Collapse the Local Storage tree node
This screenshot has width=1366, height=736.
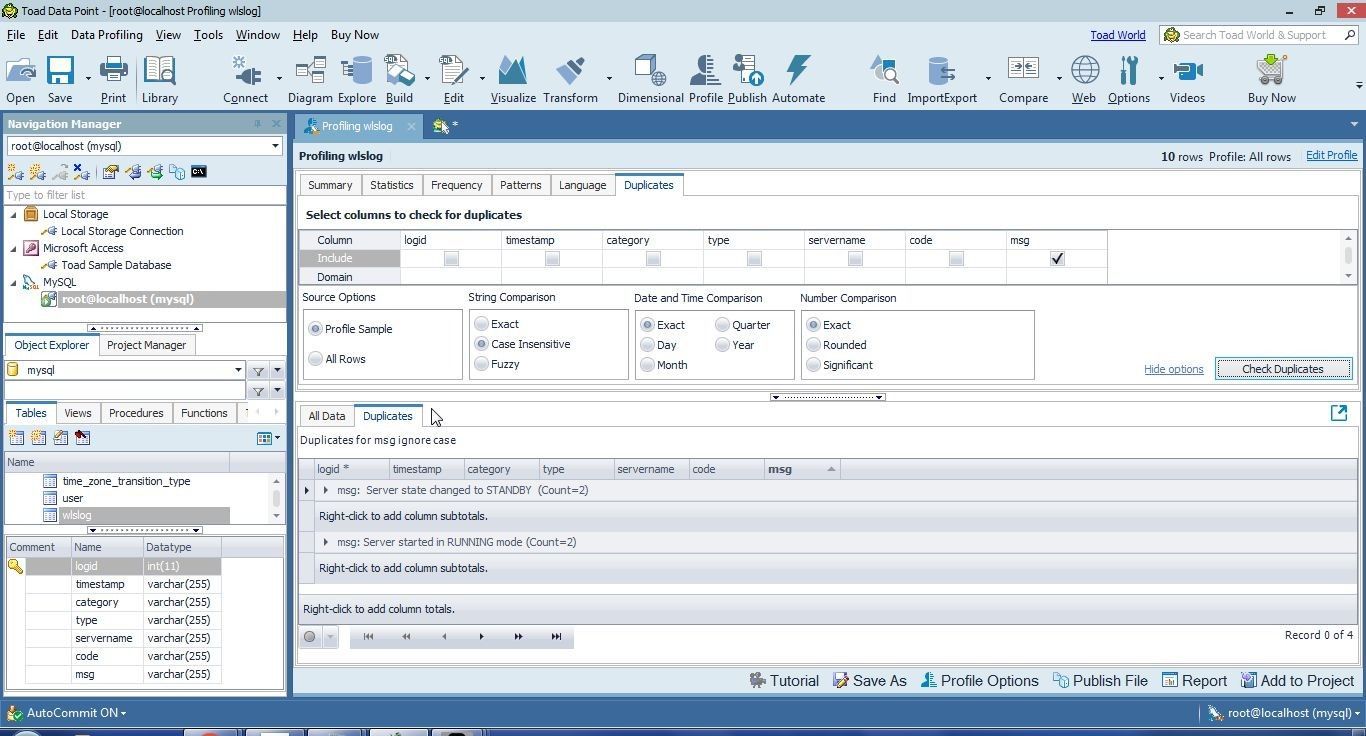(x=14, y=214)
